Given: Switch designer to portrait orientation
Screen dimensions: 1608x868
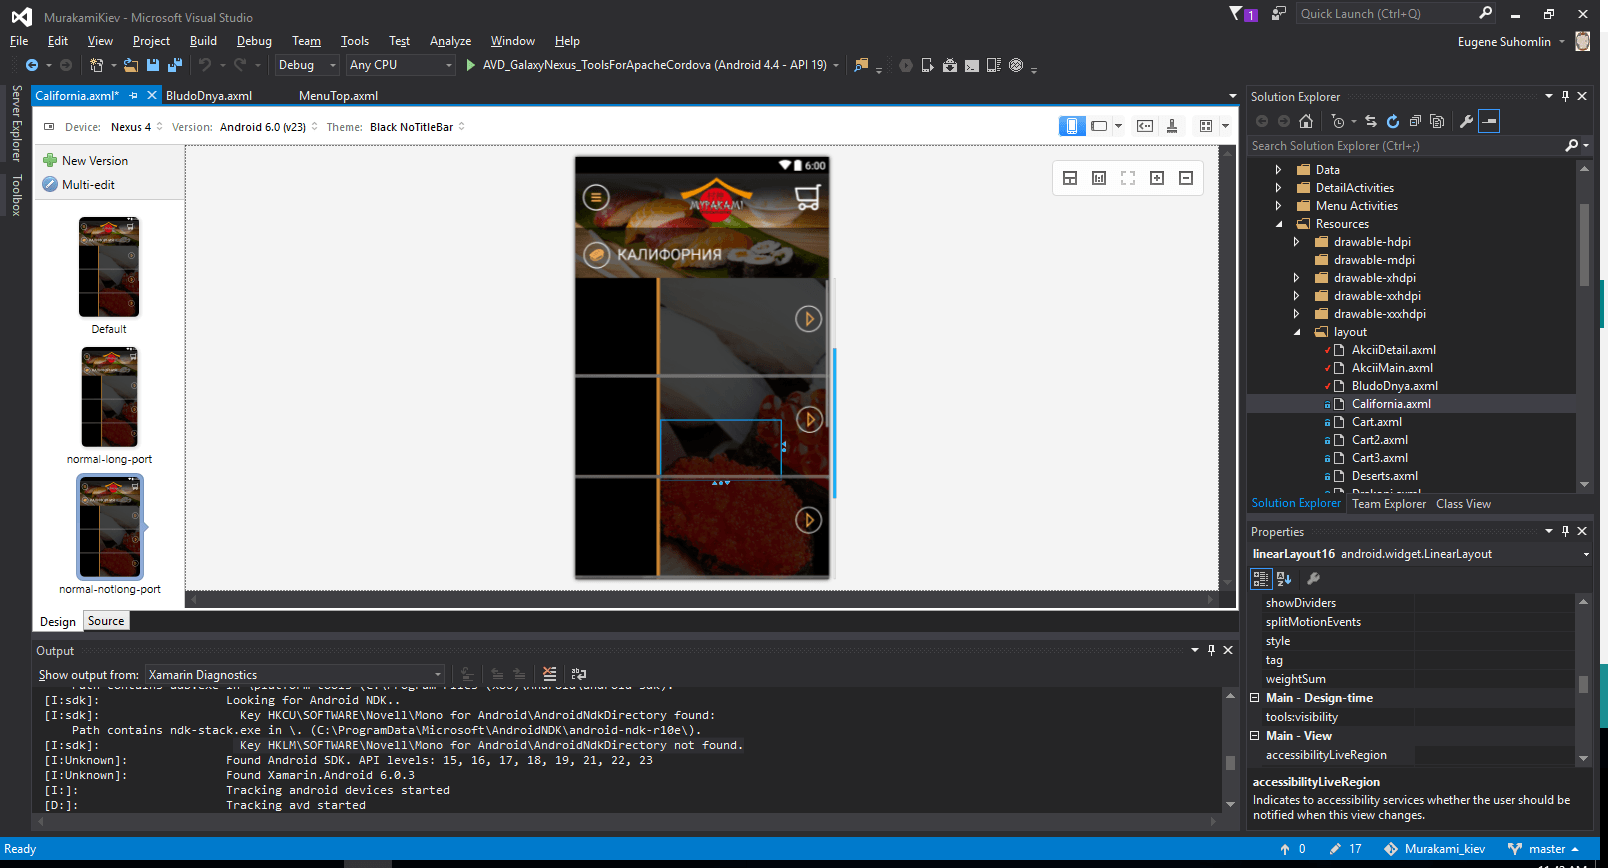Looking at the screenshot, I should (1072, 126).
